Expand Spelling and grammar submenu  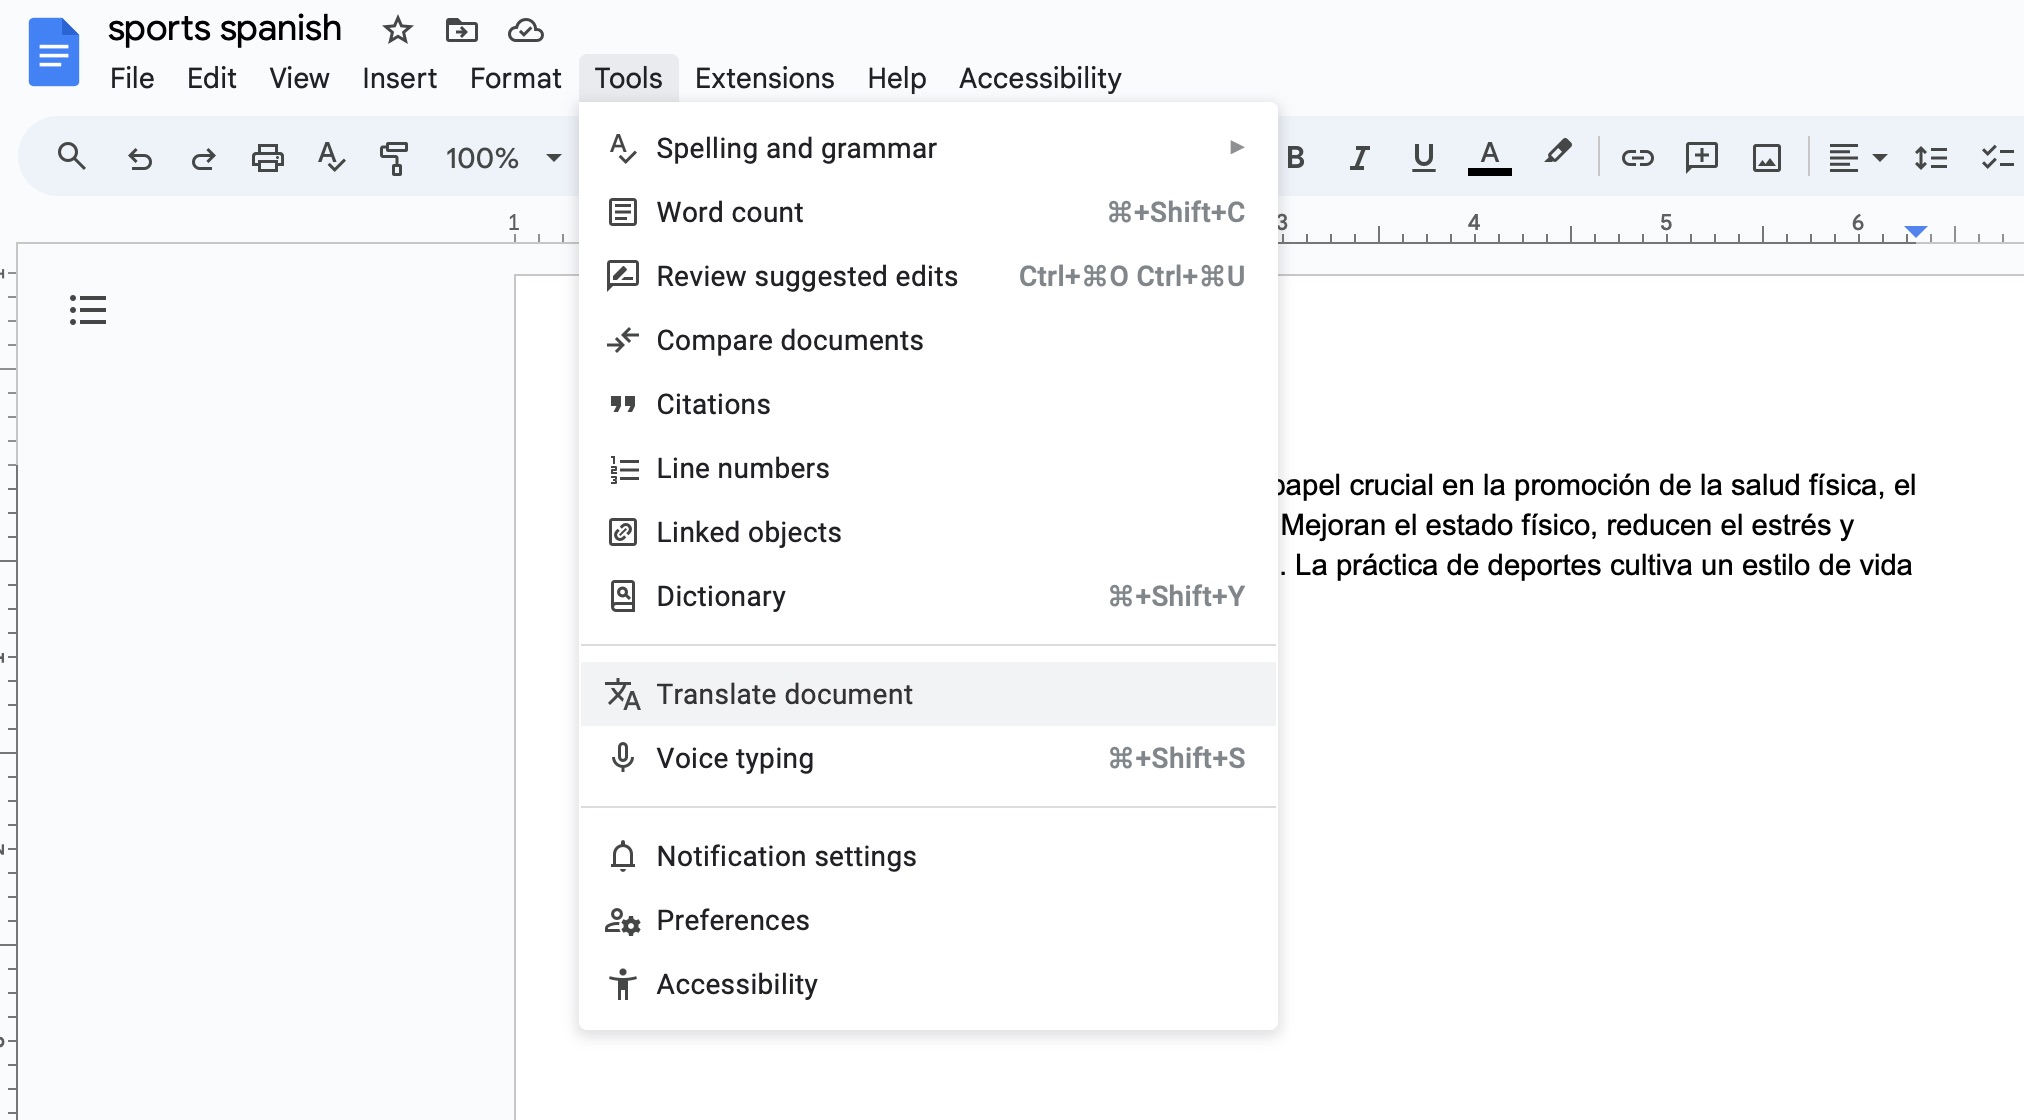928,148
